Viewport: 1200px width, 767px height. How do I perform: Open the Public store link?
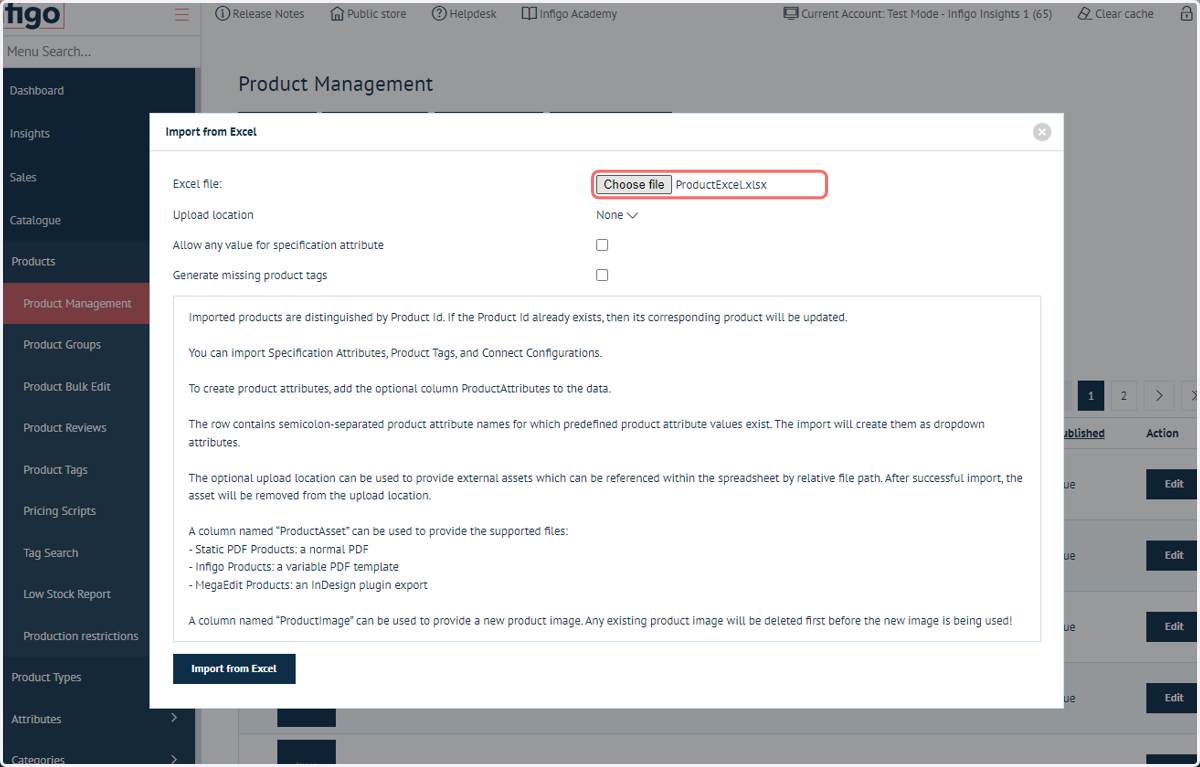[x=368, y=14]
